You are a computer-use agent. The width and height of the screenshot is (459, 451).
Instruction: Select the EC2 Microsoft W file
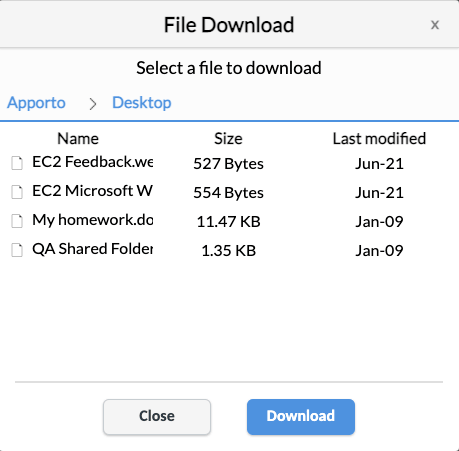[x=92, y=191]
